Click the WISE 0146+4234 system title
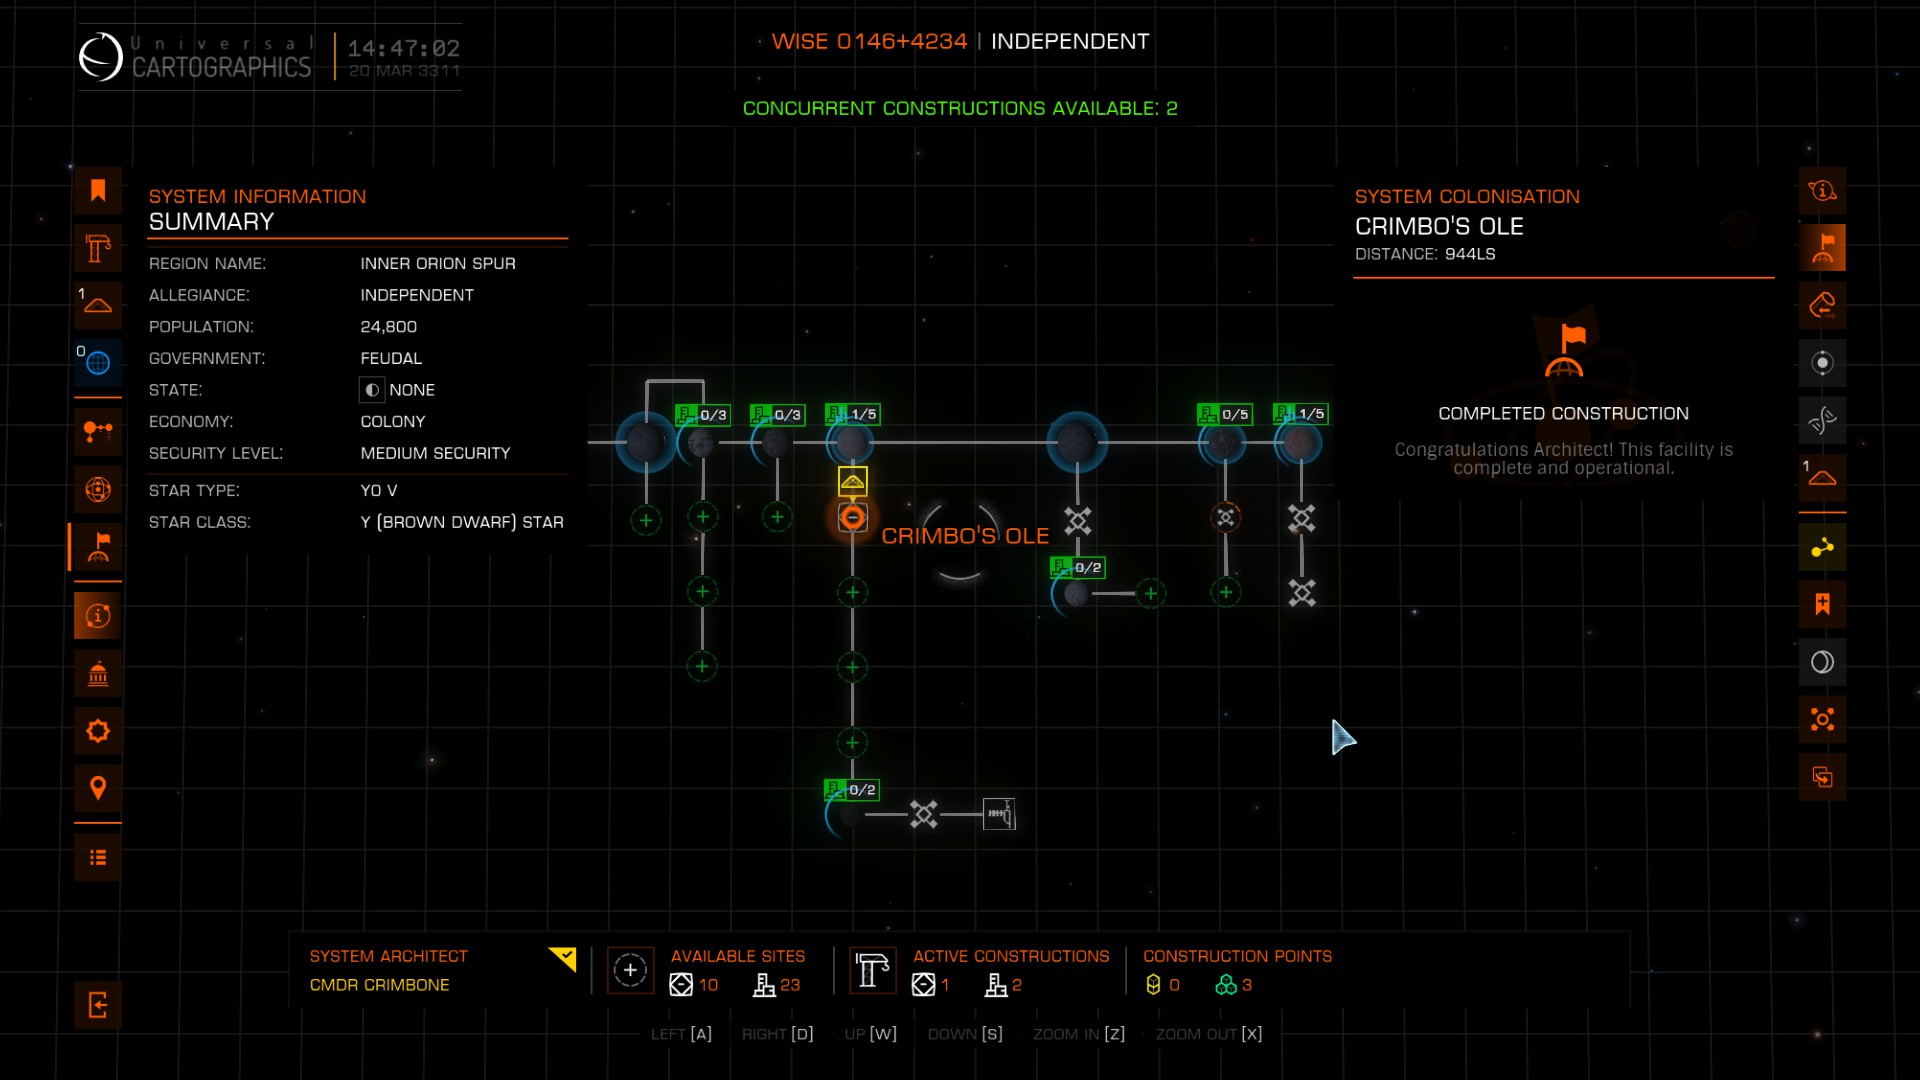Viewport: 1920px width, 1080px height. pyautogui.click(x=869, y=41)
